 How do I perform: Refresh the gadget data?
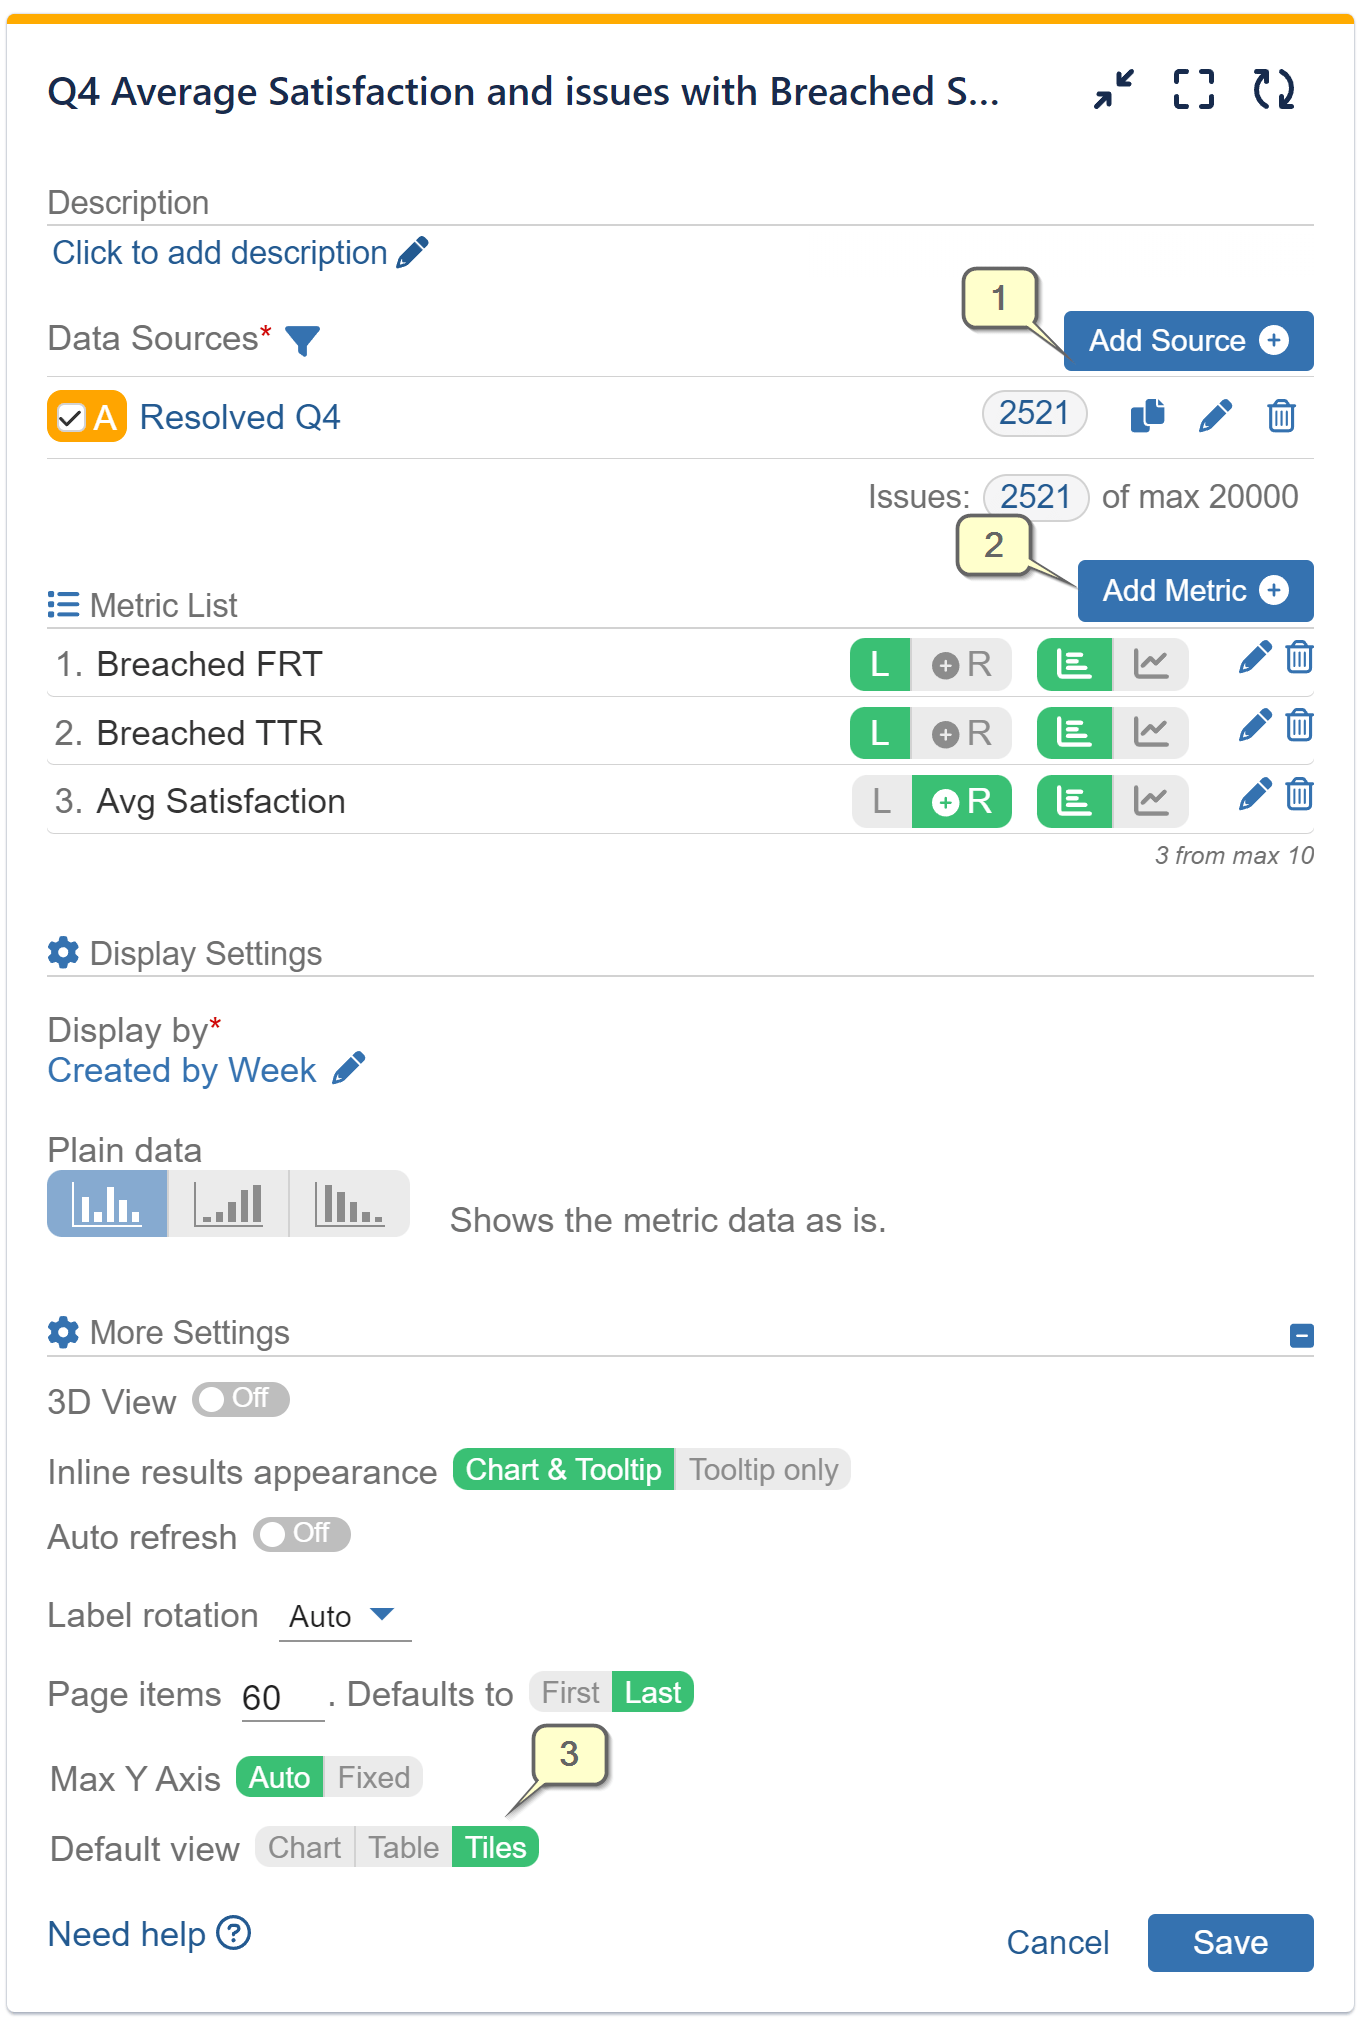[1272, 90]
